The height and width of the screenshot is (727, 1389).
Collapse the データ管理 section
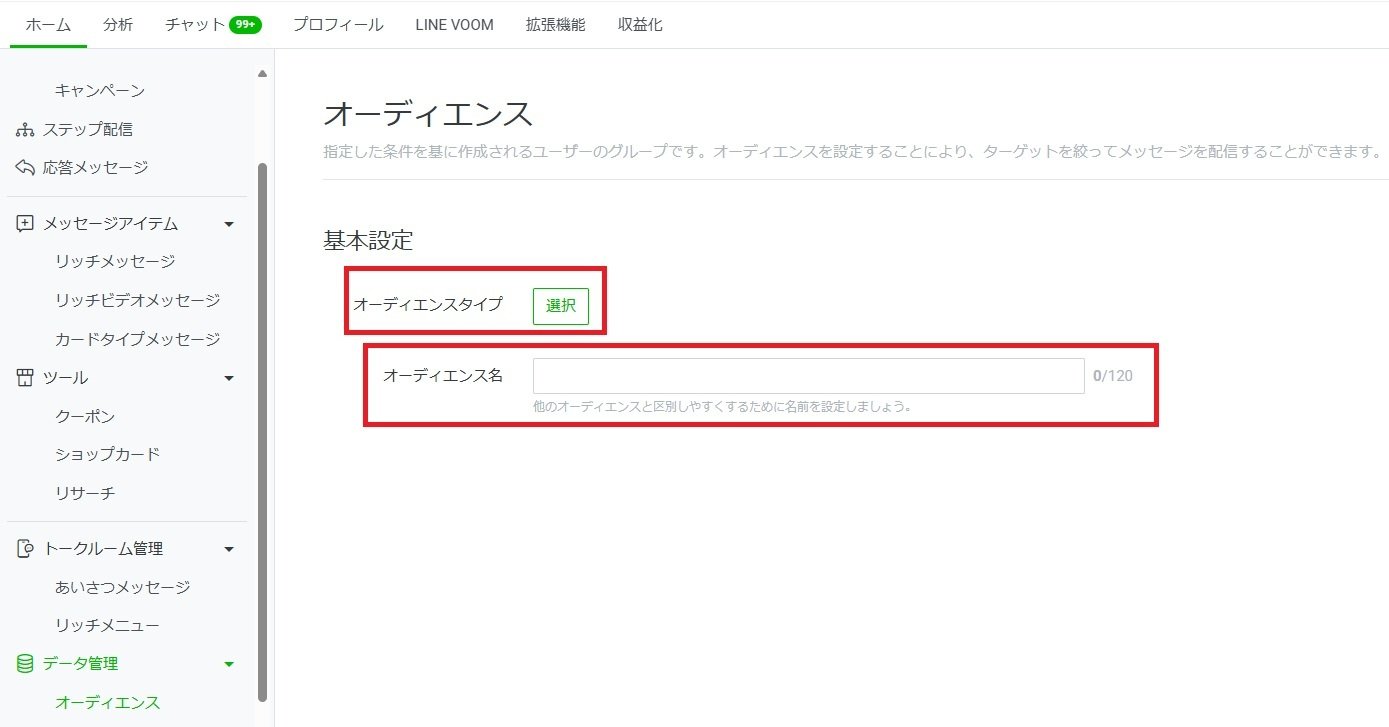[x=229, y=663]
